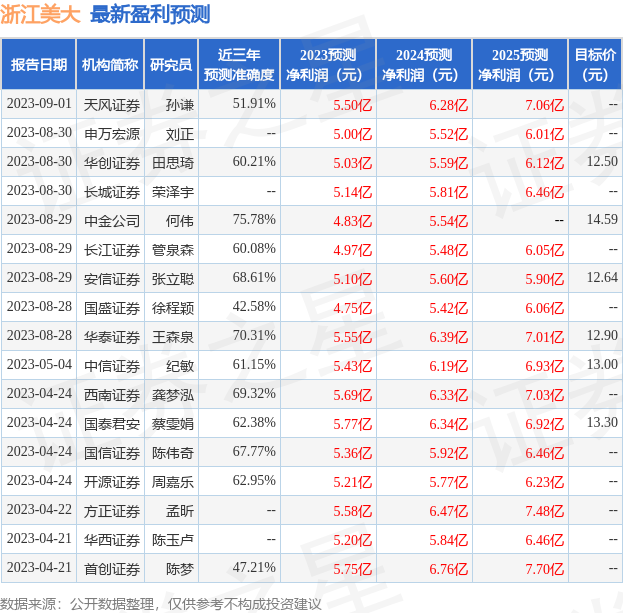Click researcher name 田思琦
623x613 pixels.
pos(173,163)
